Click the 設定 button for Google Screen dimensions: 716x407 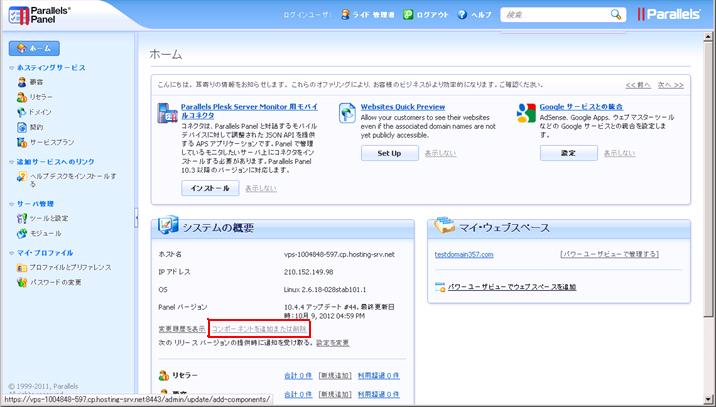[x=569, y=153]
